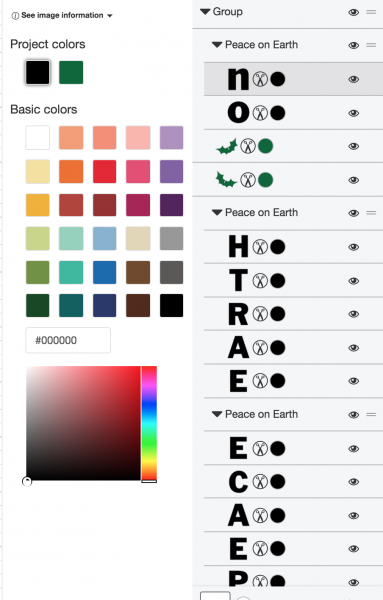The width and height of the screenshot is (383, 600).
Task: Pick the red basic color swatch
Action: [x=104, y=171]
